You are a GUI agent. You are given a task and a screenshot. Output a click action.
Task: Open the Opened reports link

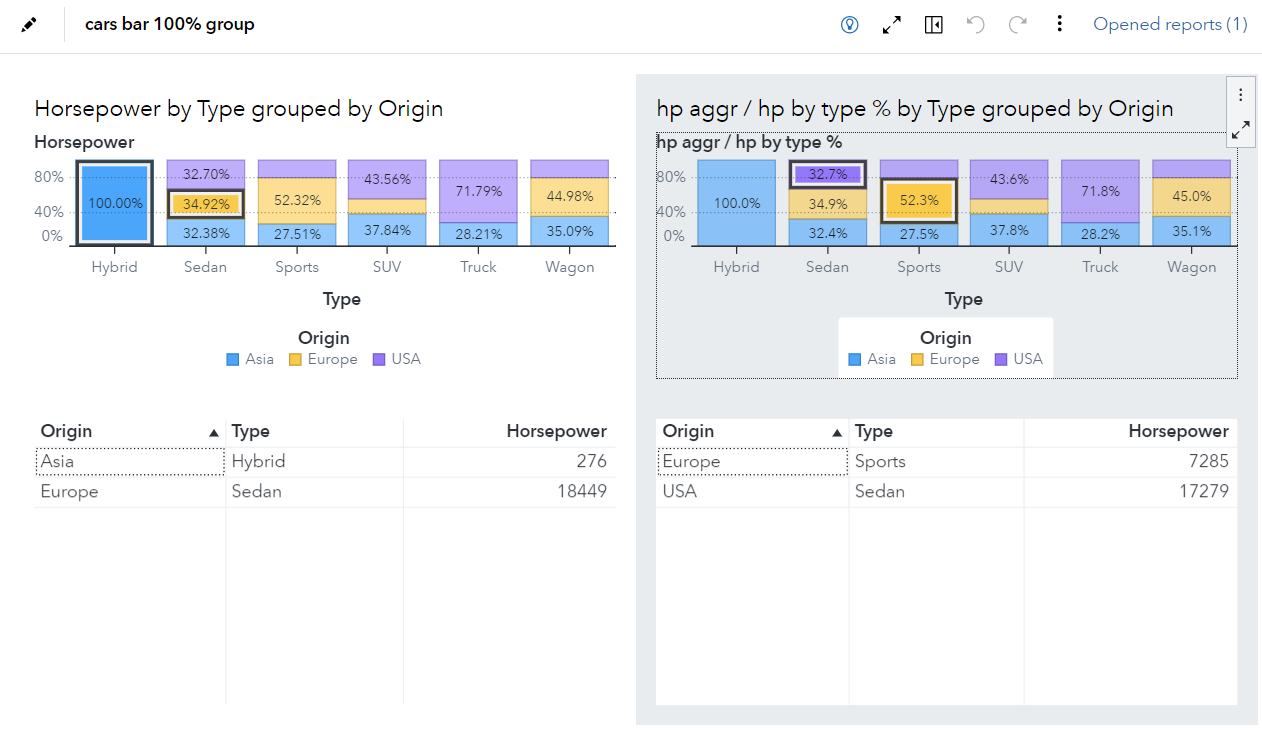[1170, 24]
